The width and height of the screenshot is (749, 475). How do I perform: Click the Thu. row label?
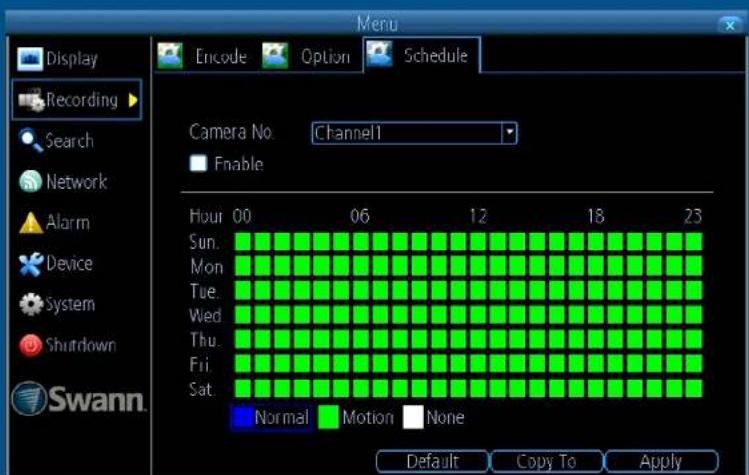click(x=204, y=340)
